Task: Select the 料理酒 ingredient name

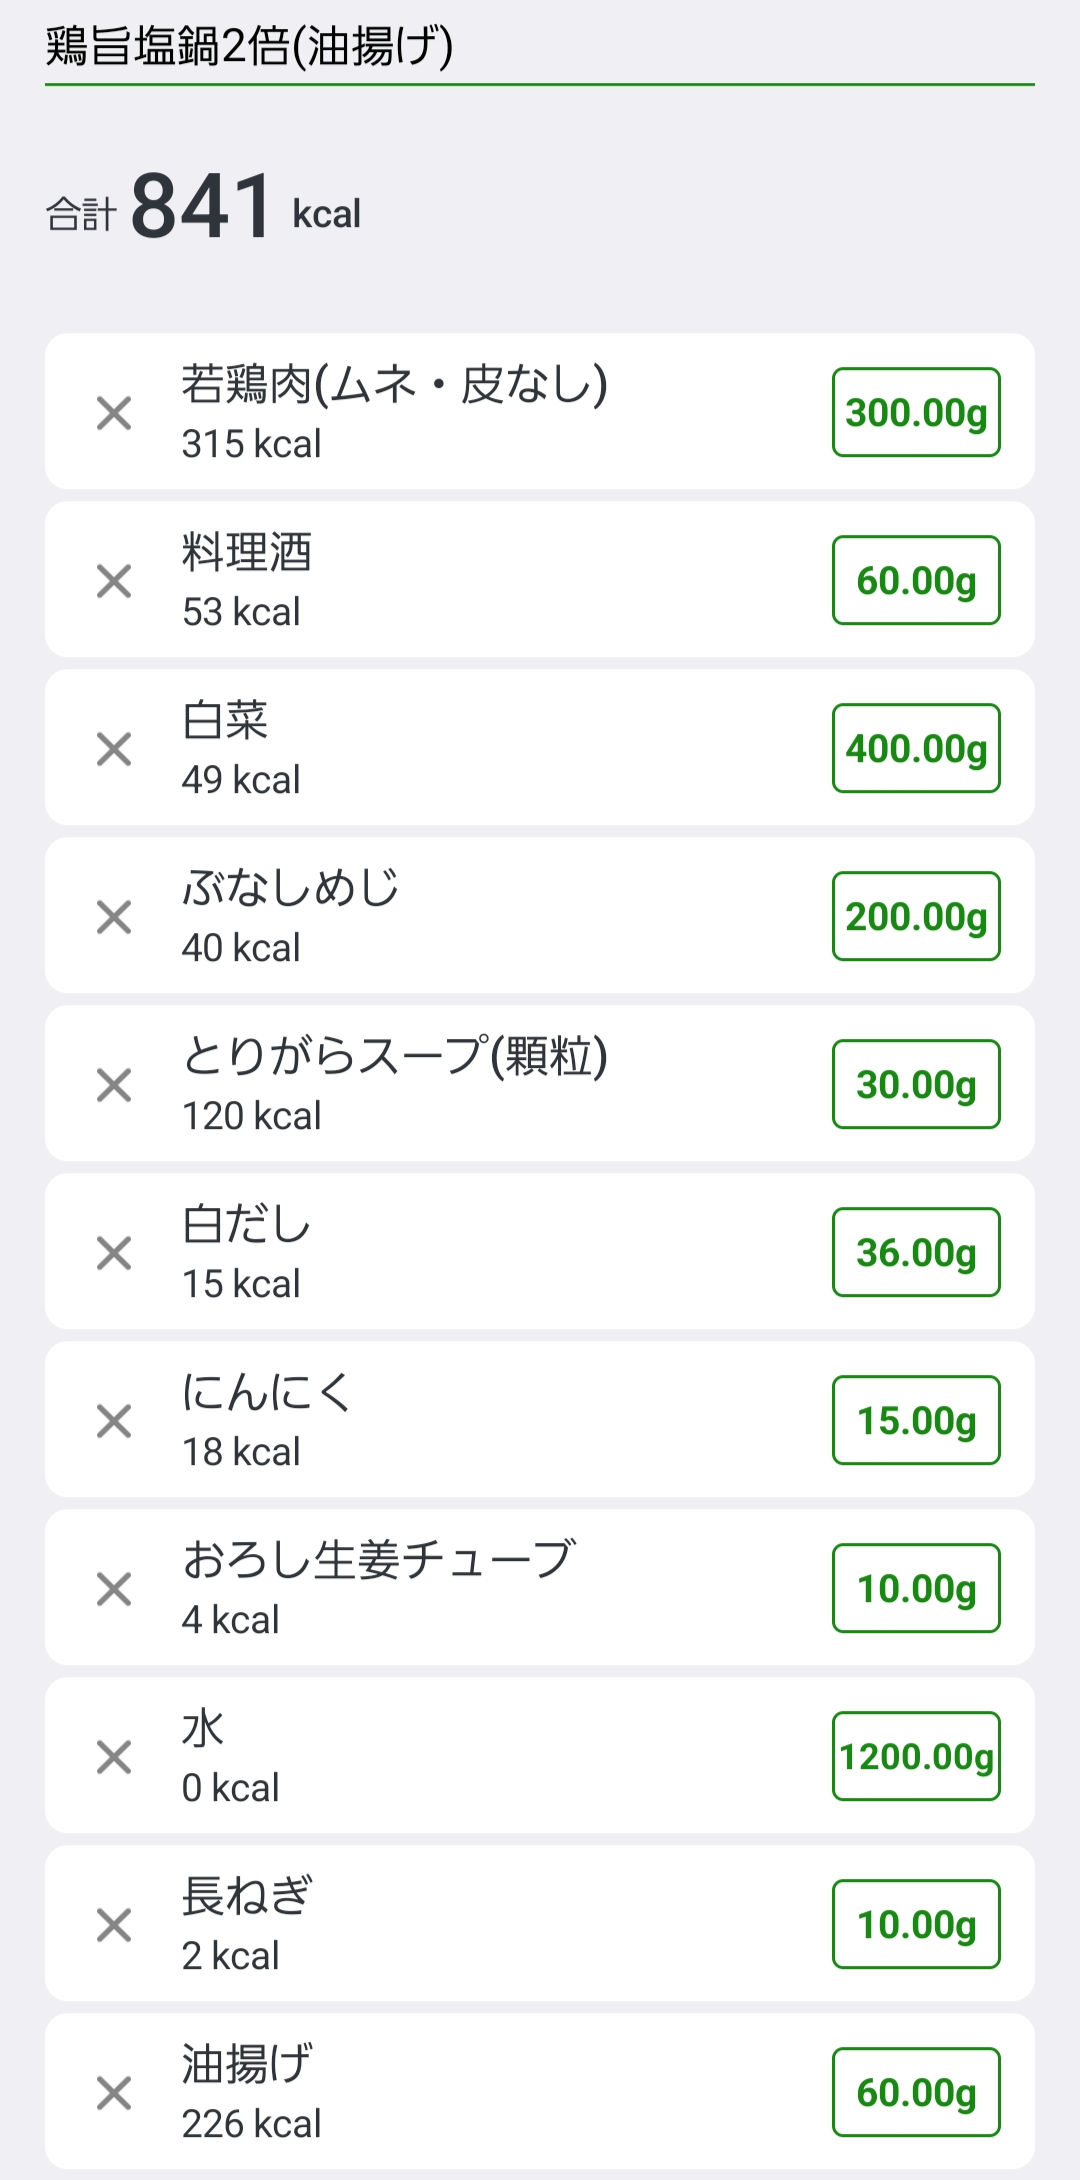Action: pos(247,552)
